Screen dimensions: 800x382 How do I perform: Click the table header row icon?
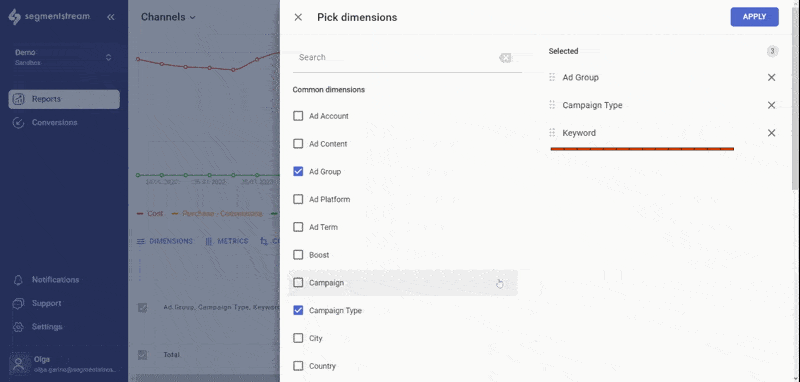point(142,308)
